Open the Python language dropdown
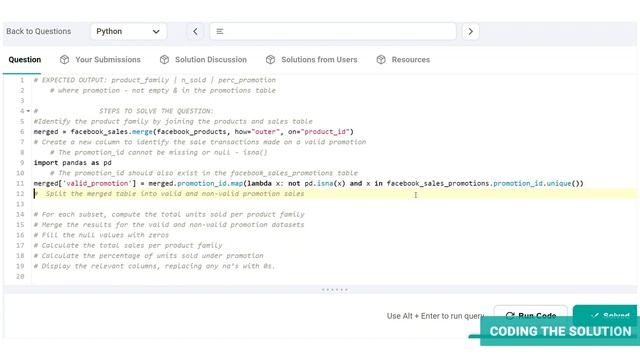 (128, 31)
